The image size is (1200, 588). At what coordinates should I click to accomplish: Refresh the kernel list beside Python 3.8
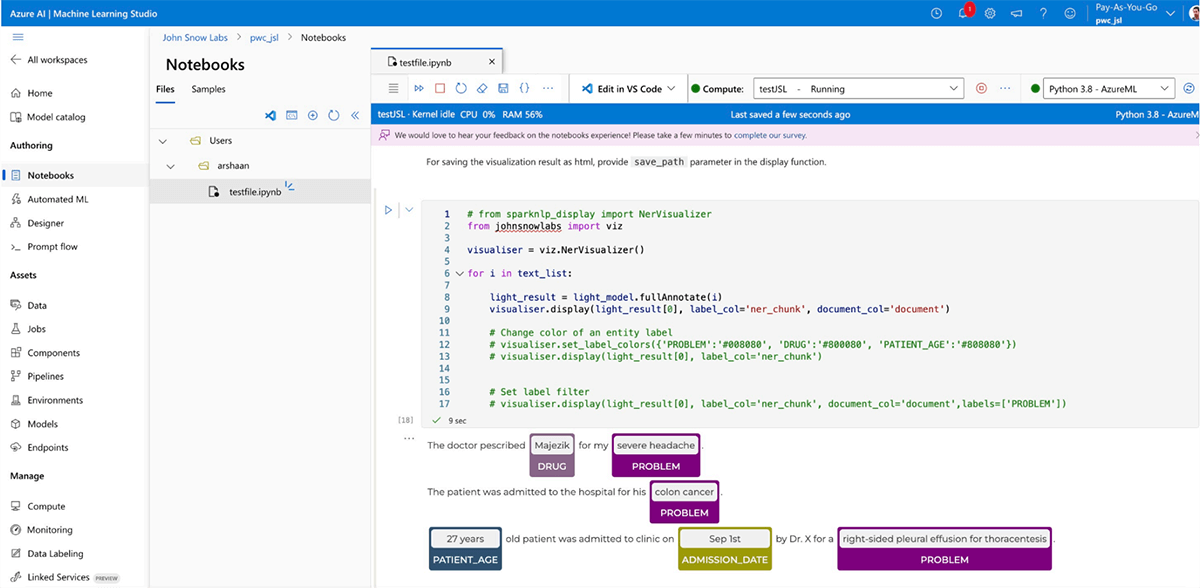tap(1189, 88)
